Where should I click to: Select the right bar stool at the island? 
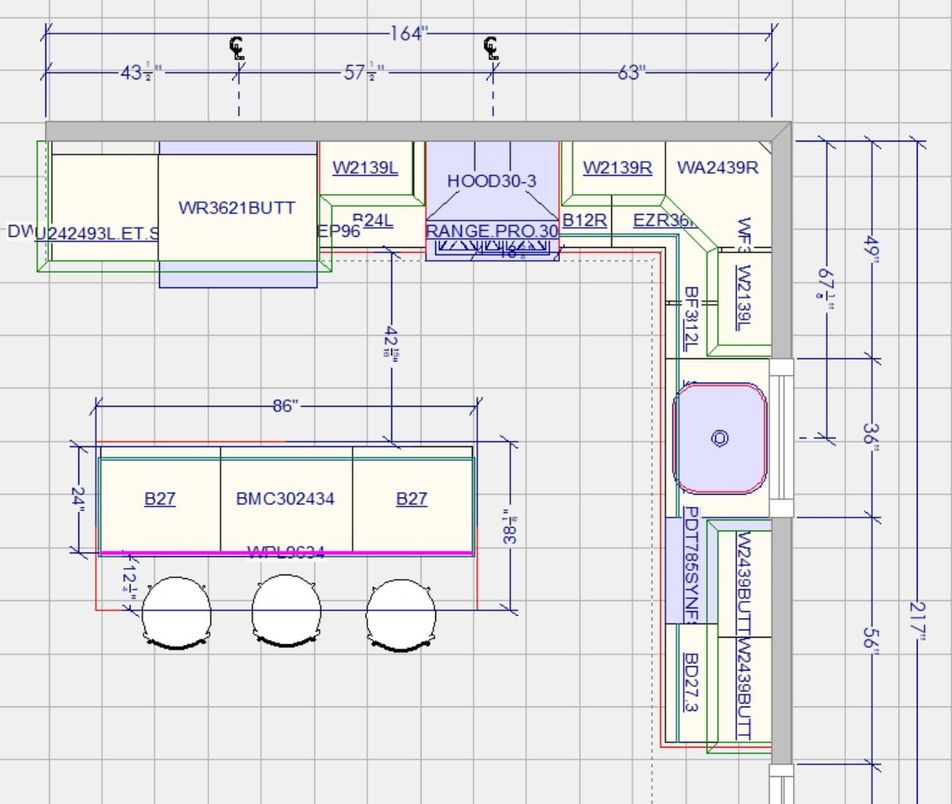click(x=403, y=611)
